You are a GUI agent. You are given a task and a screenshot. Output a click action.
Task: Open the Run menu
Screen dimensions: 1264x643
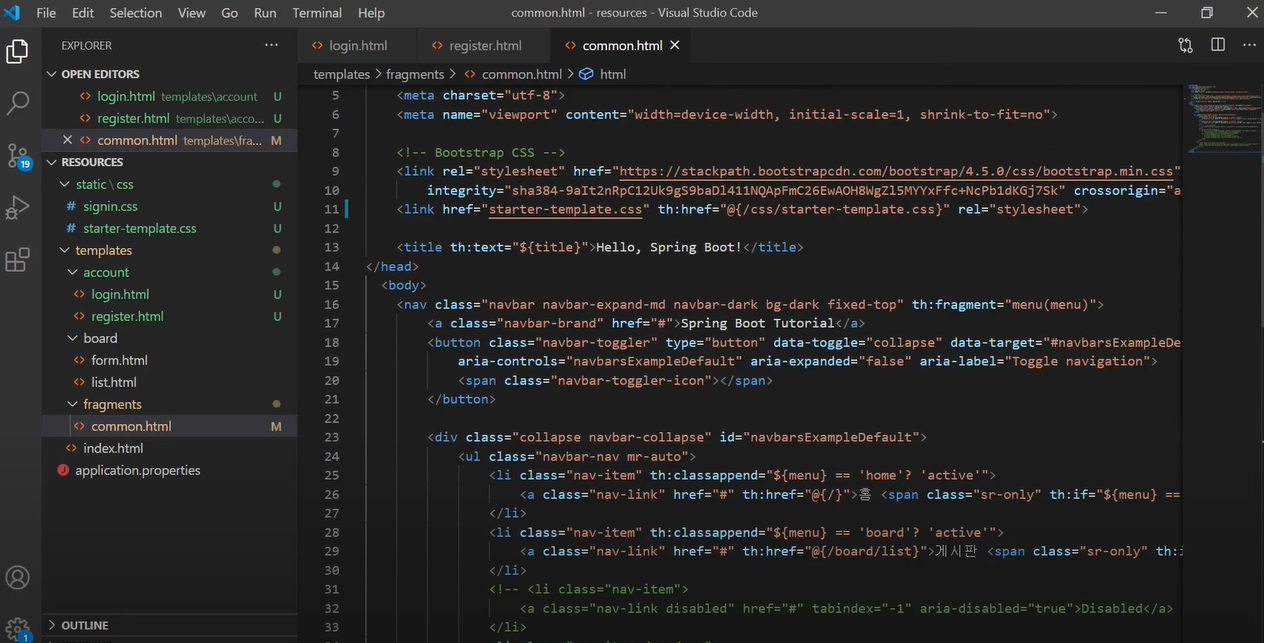(265, 13)
